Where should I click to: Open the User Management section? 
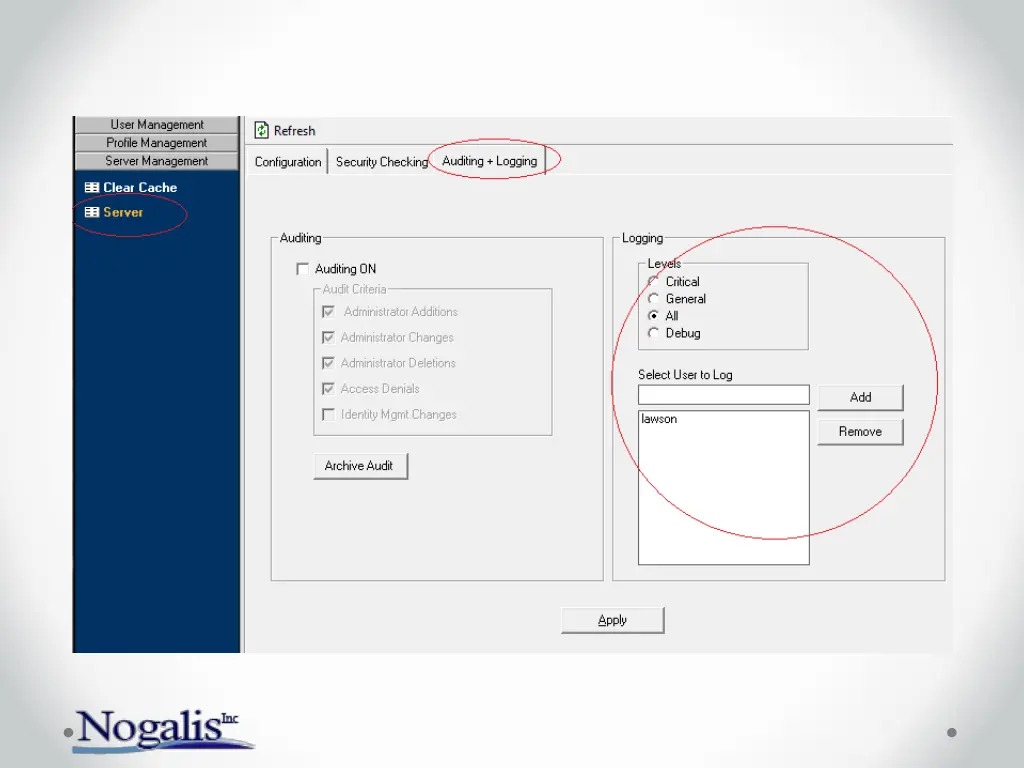tap(157, 124)
